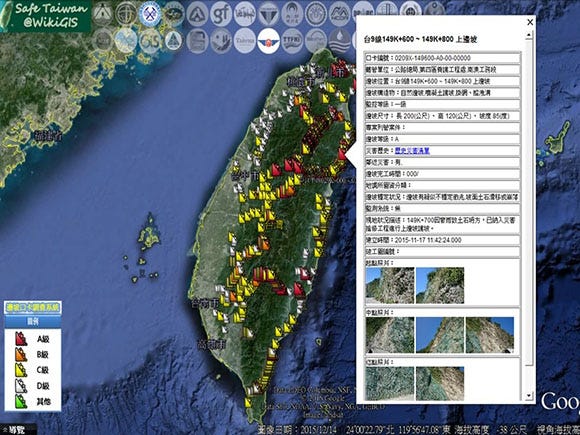Select the open-hand round logo icon
The image size is (580, 435).
[221, 40]
